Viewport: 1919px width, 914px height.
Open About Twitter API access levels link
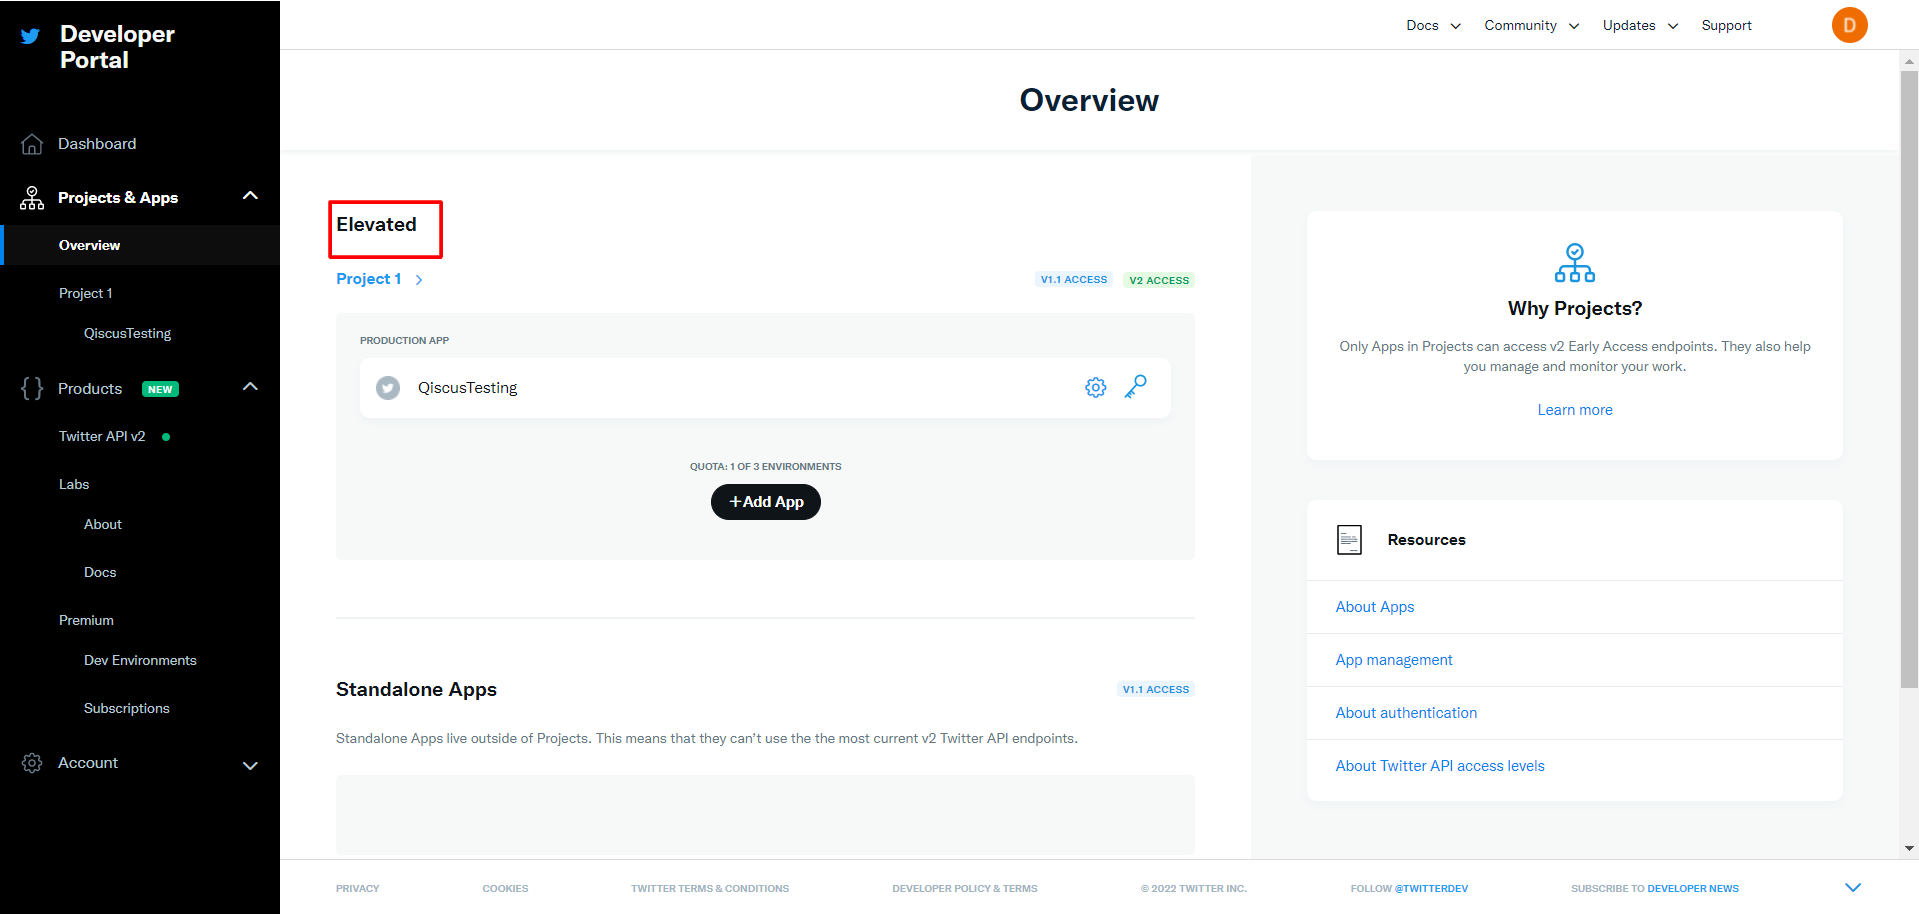[x=1440, y=766]
